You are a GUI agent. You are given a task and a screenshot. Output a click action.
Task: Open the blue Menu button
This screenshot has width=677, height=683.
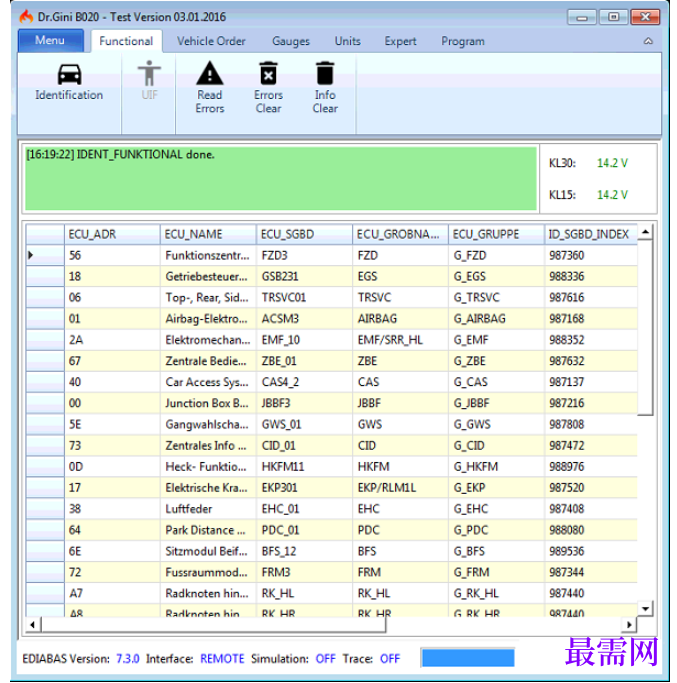coord(51,41)
